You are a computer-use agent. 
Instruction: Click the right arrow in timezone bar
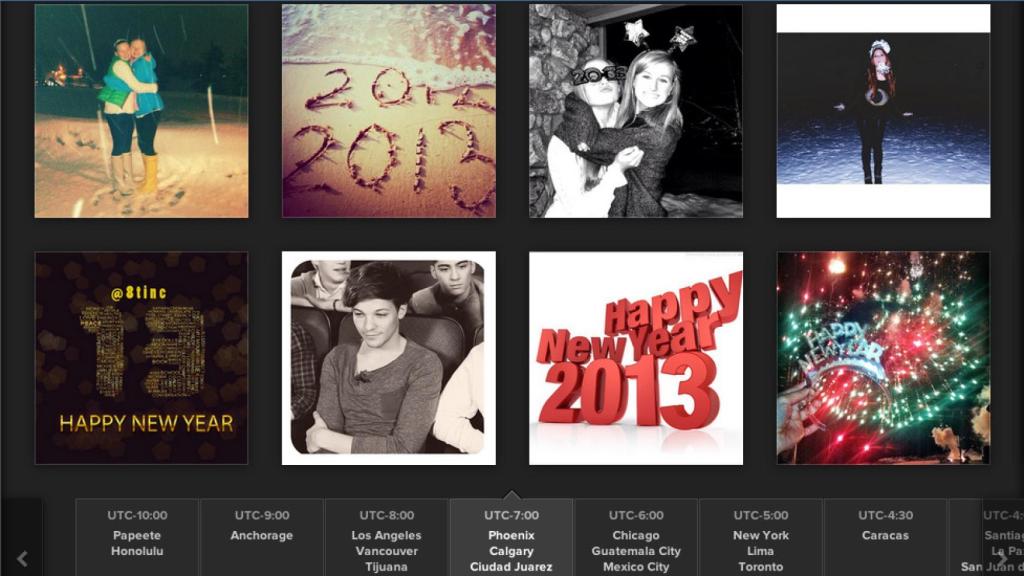click(1002, 558)
